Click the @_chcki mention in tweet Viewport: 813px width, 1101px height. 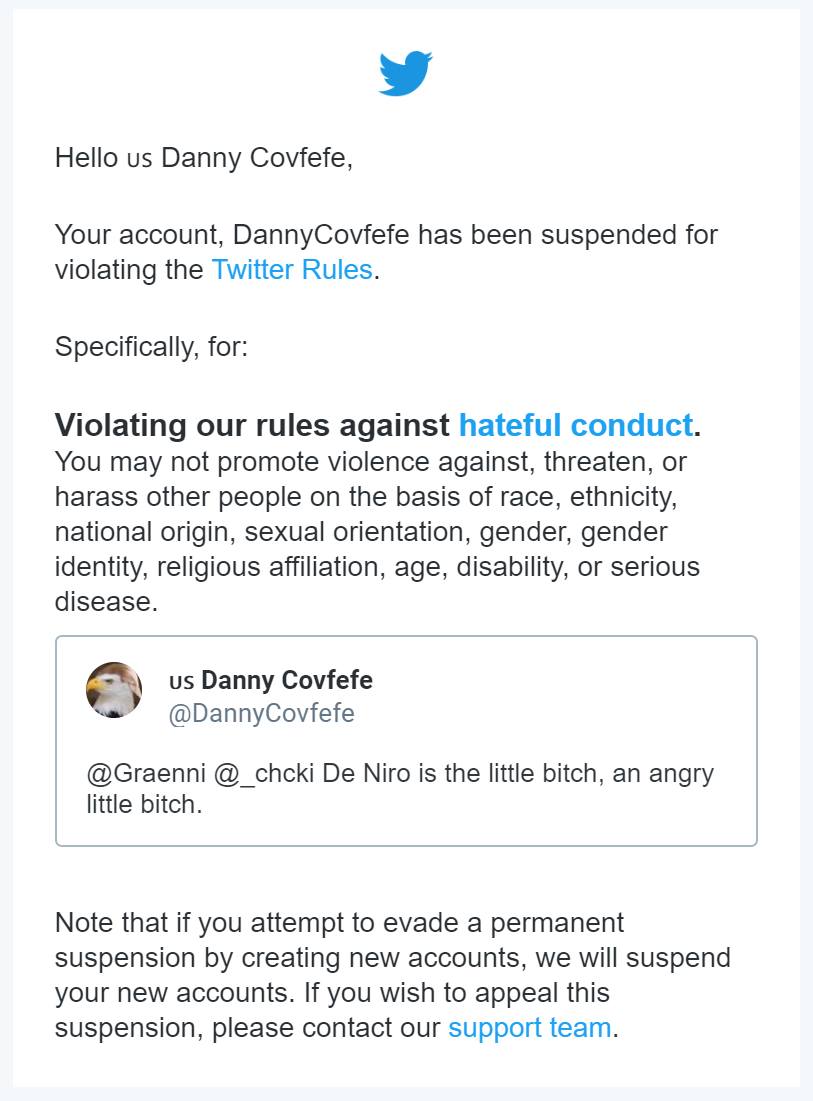[264, 773]
